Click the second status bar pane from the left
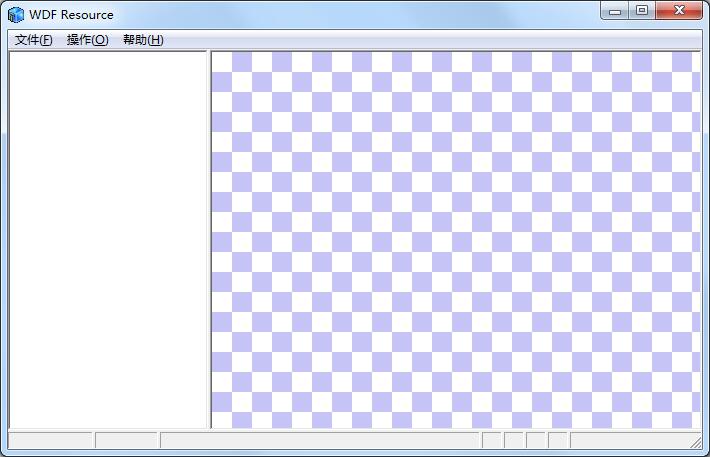710x457 pixels. [x=127, y=441]
